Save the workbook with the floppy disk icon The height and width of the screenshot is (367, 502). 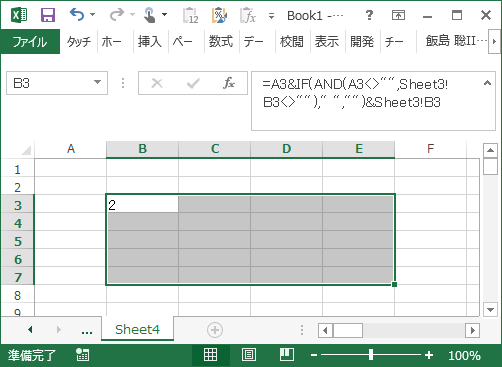point(48,15)
